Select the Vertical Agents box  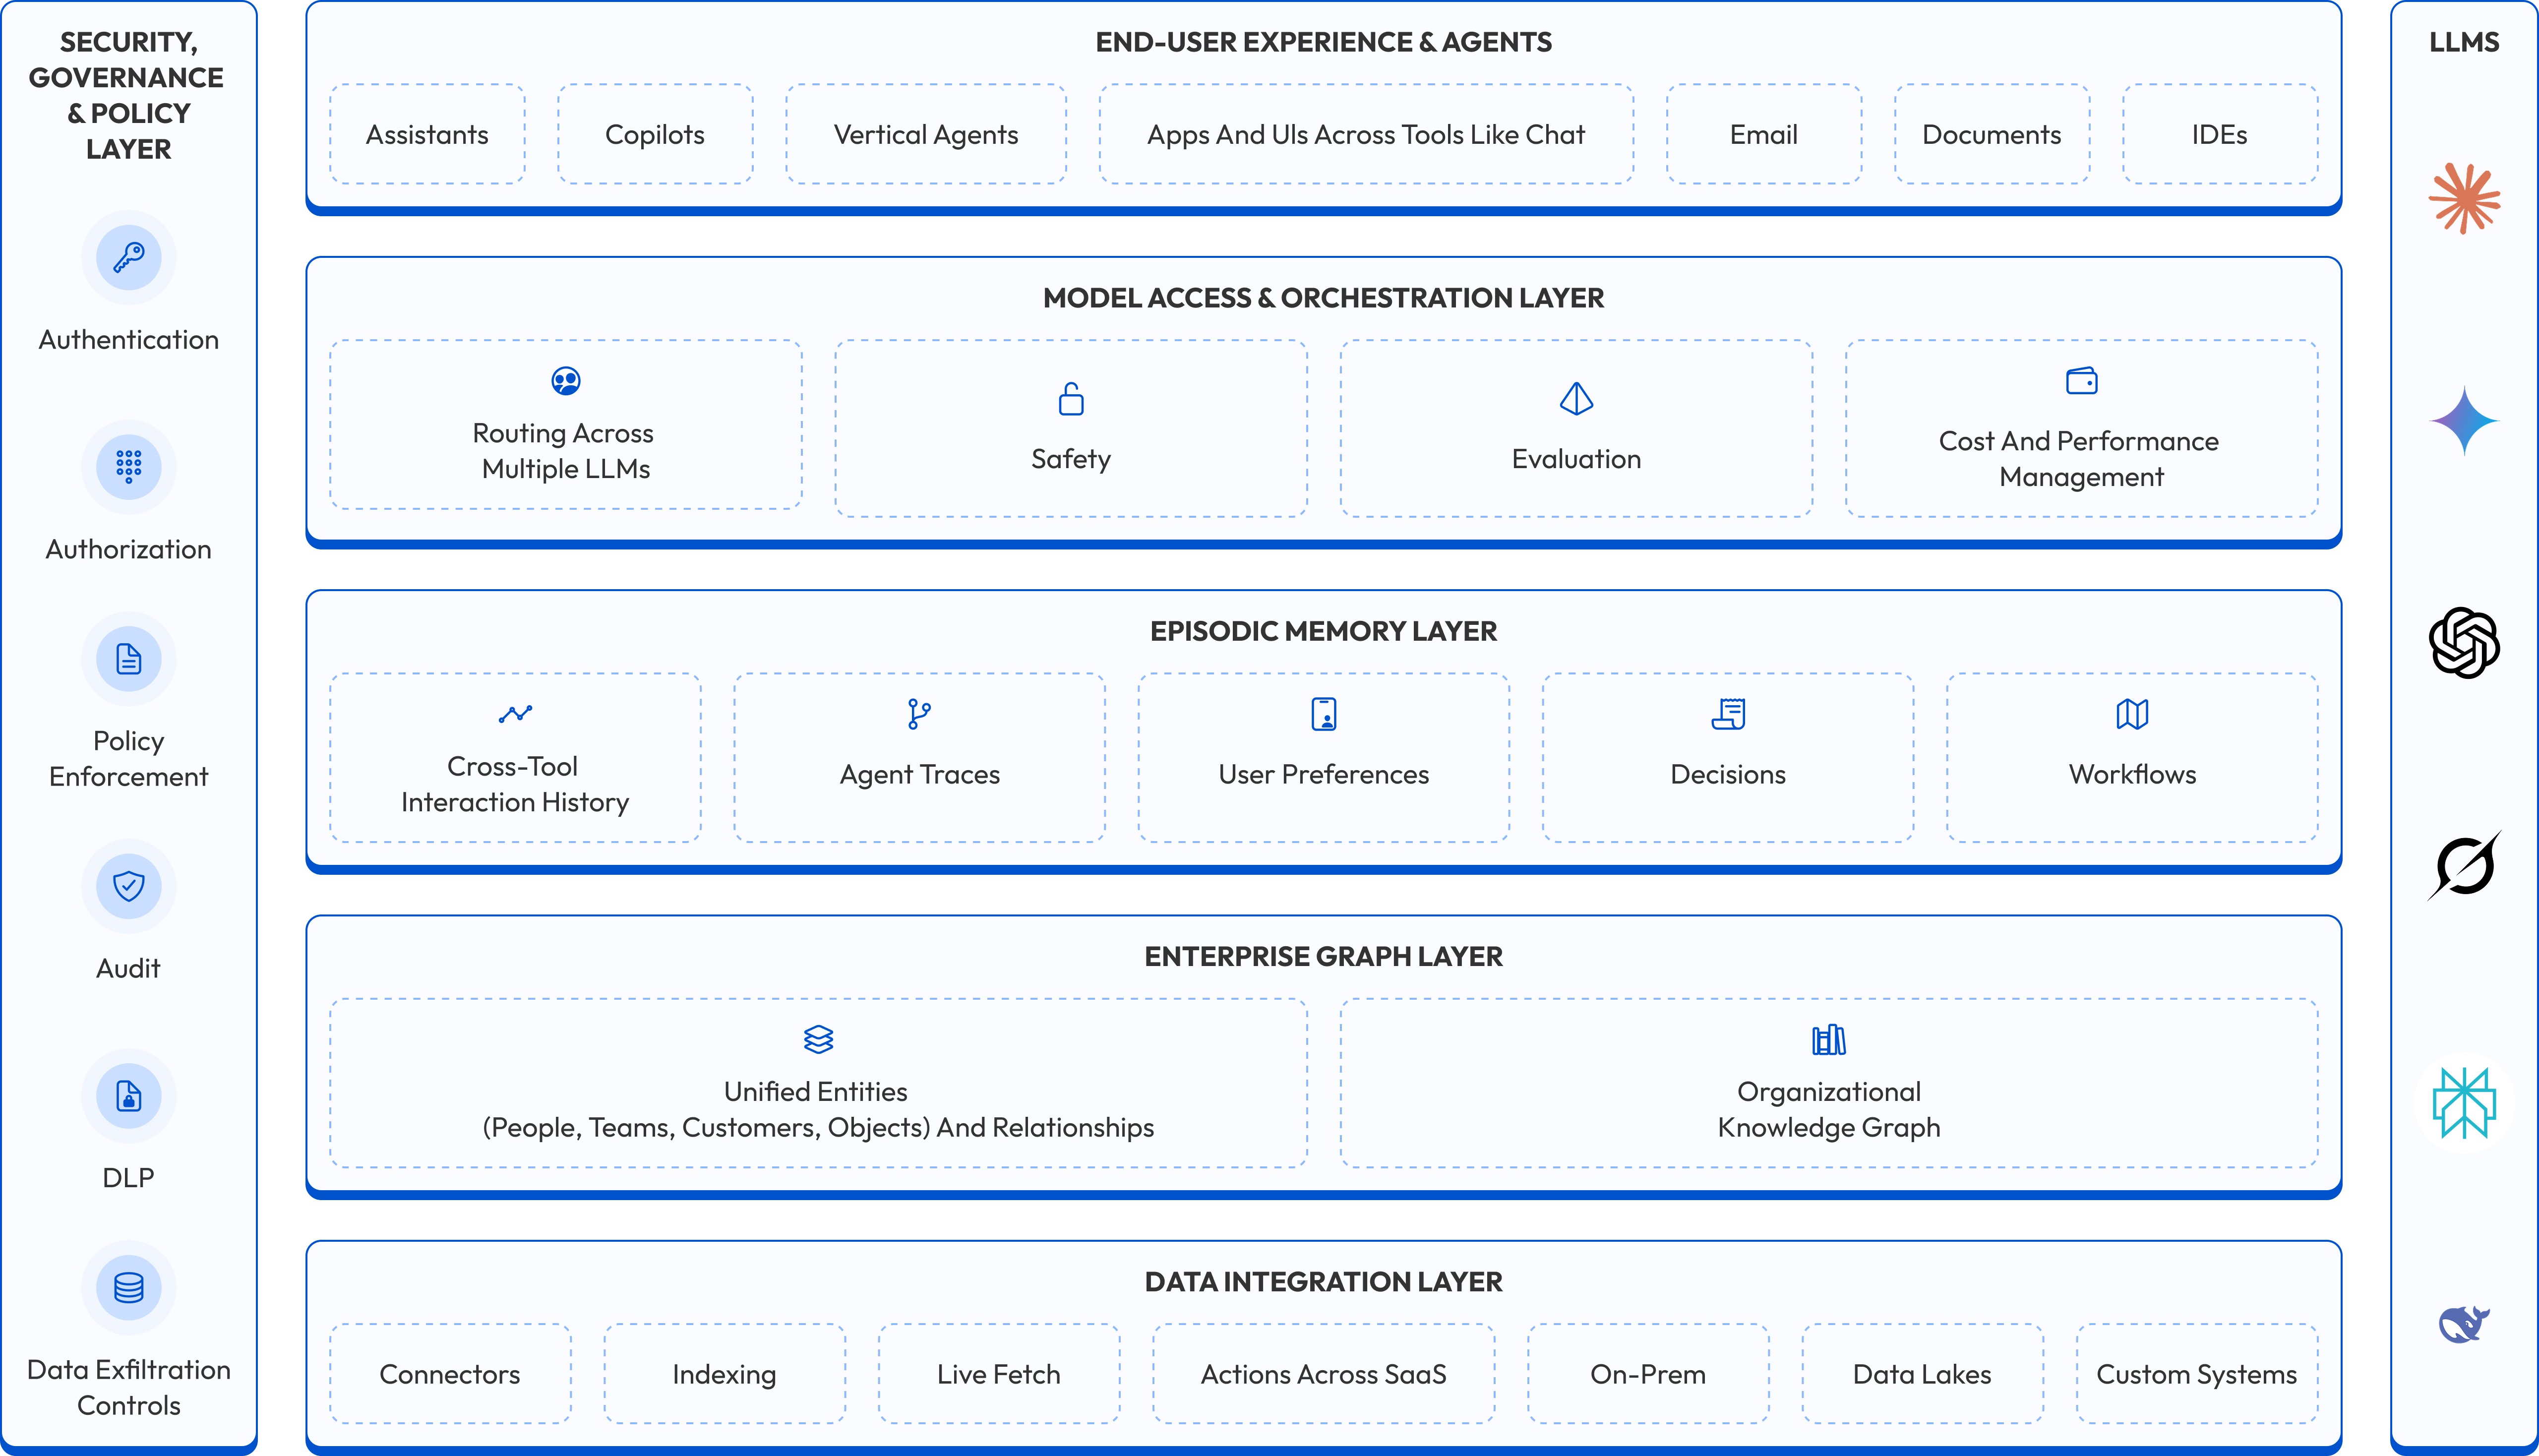point(925,134)
